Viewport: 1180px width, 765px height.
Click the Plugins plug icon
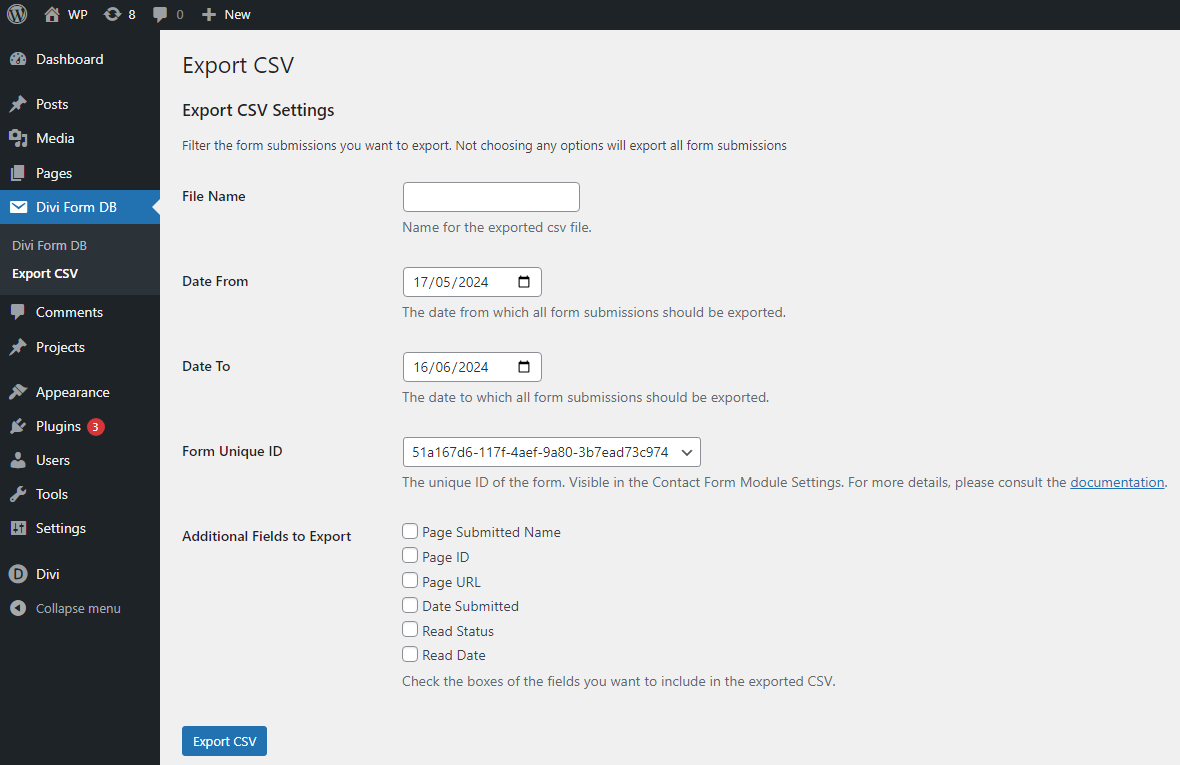(18, 427)
